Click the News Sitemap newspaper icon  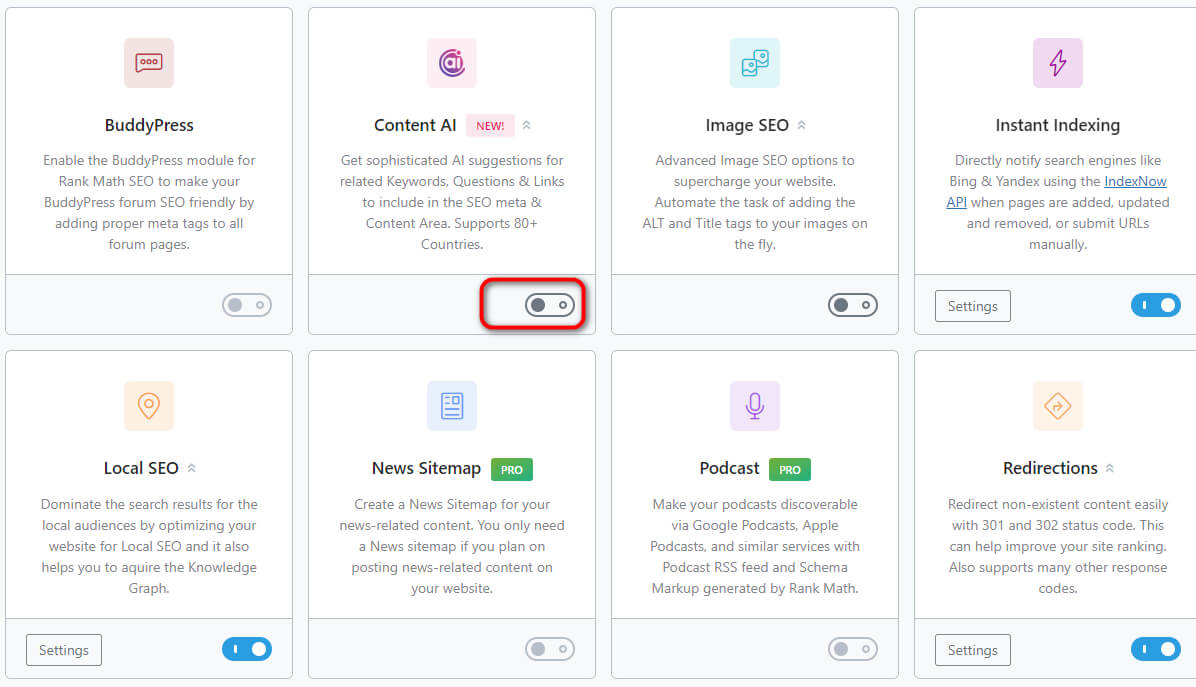pos(452,406)
